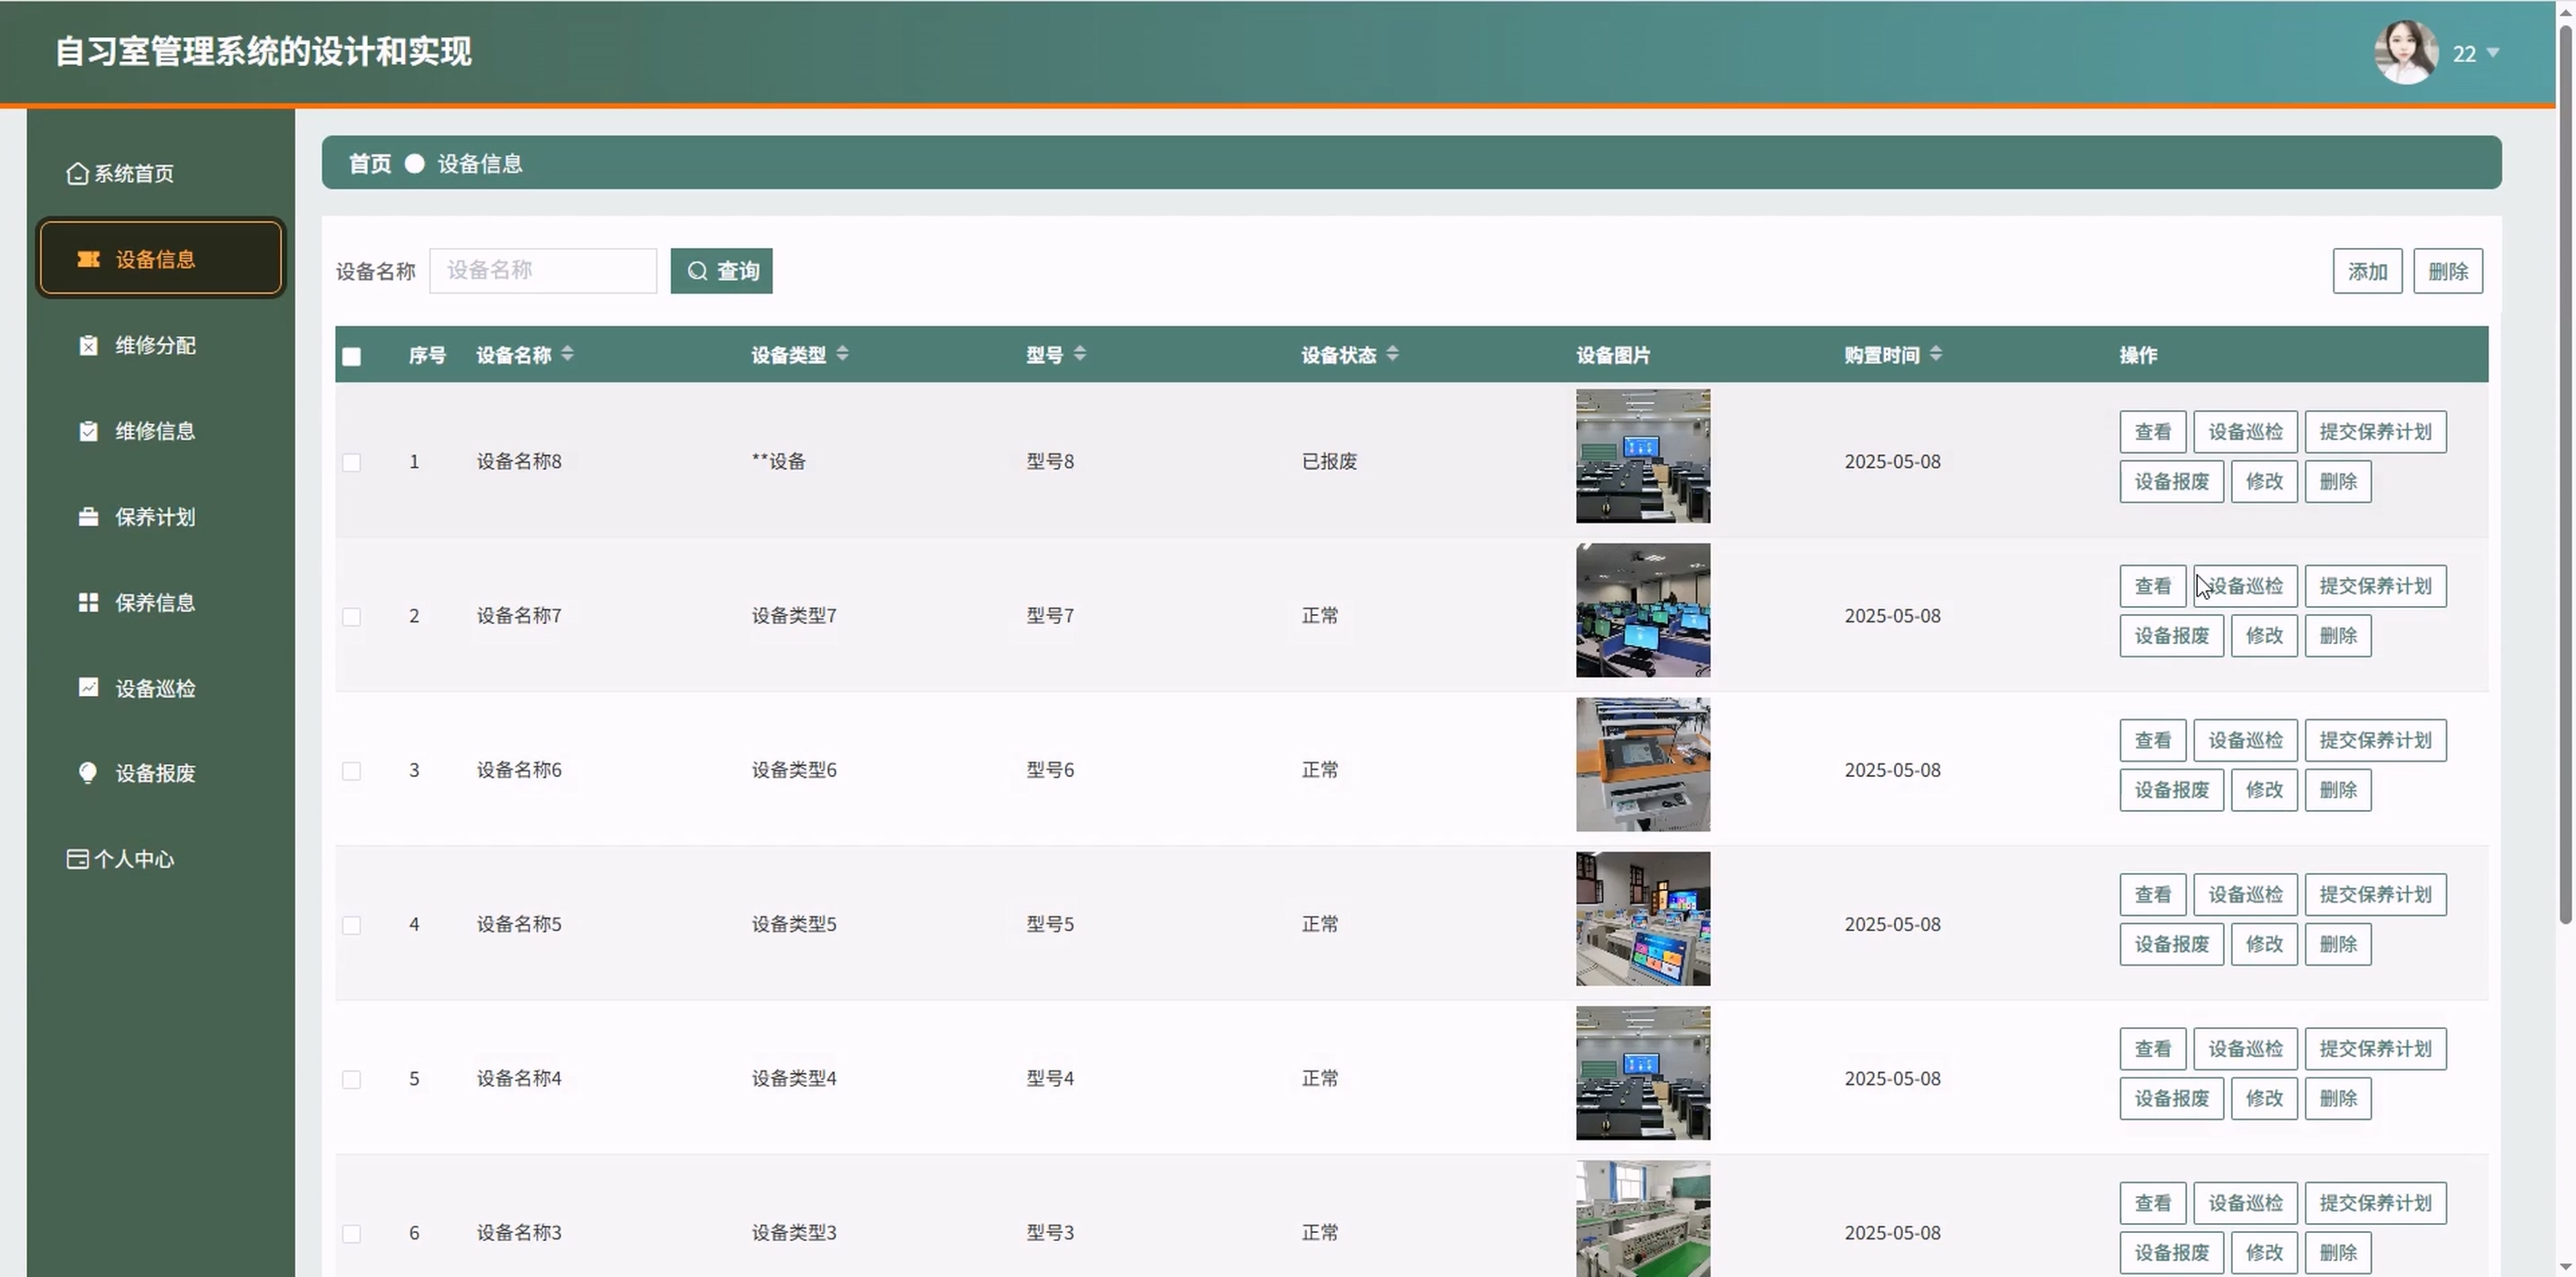Click the 维修信息 clipboard icon
Image resolution: width=2576 pixels, height=1277 pixels.
tap(88, 431)
